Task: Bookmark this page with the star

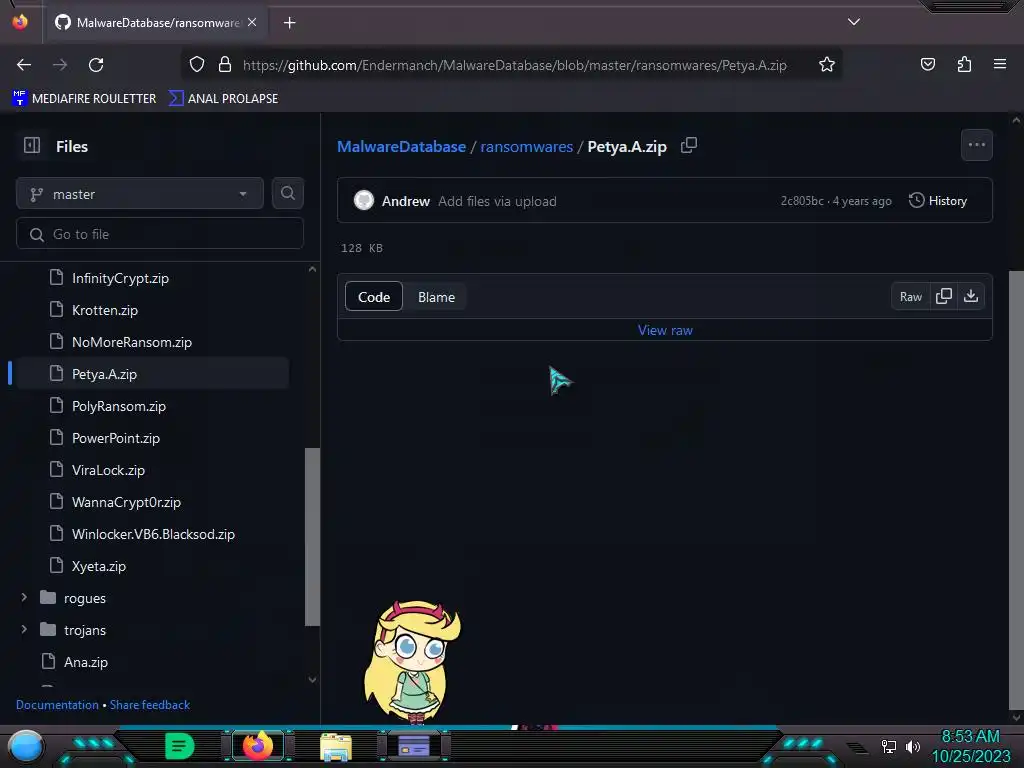Action: pyautogui.click(x=827, y=65)
